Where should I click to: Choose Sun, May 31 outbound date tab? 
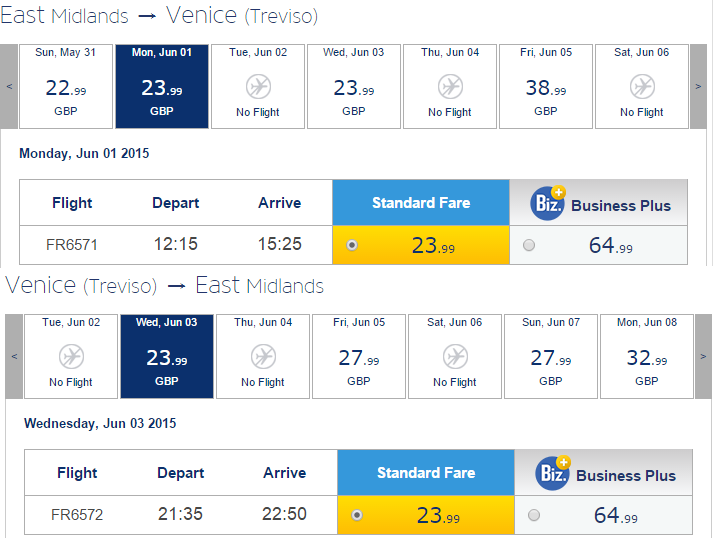[x=66, y=87]
